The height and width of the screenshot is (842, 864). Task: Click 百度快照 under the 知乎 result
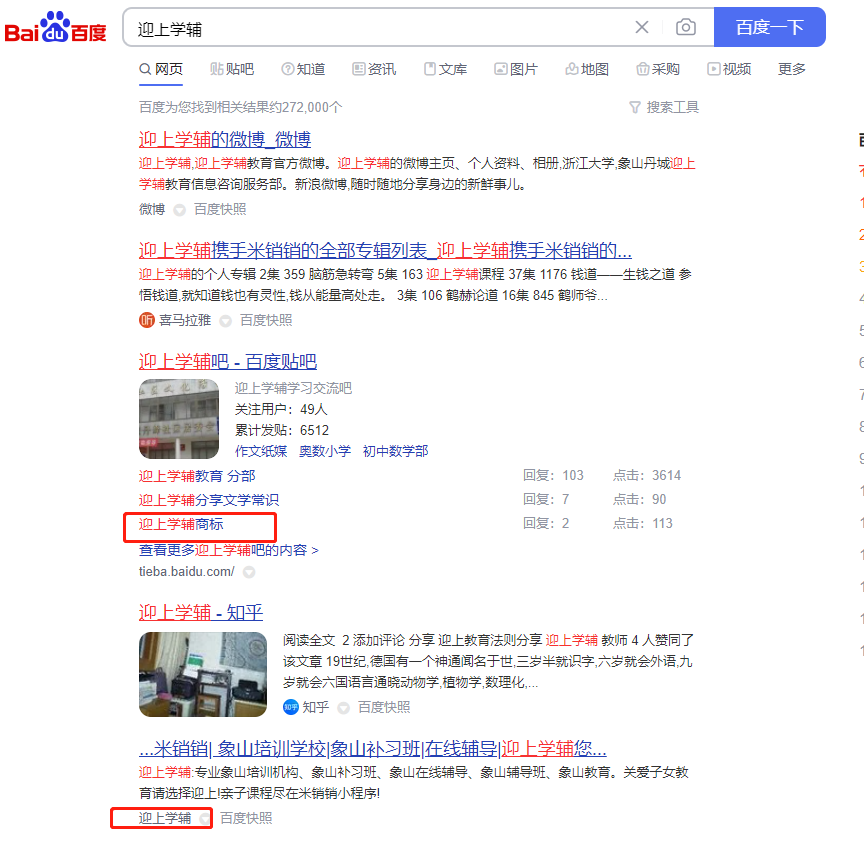(x=384, y=706)
